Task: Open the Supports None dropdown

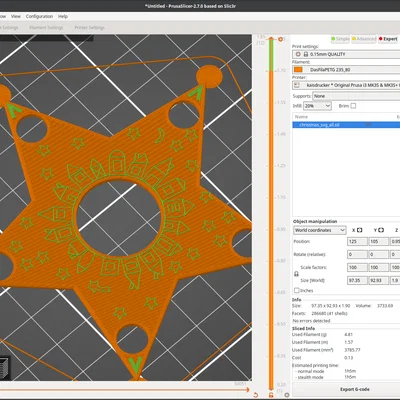Action: click(356, 96)
